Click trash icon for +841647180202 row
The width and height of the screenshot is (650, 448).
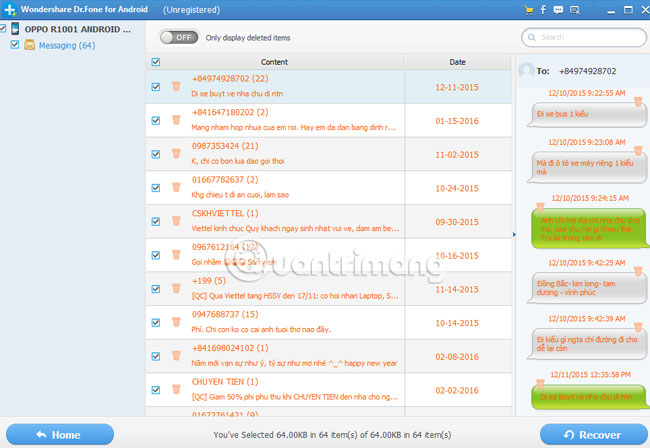click(x=176, y=120)
